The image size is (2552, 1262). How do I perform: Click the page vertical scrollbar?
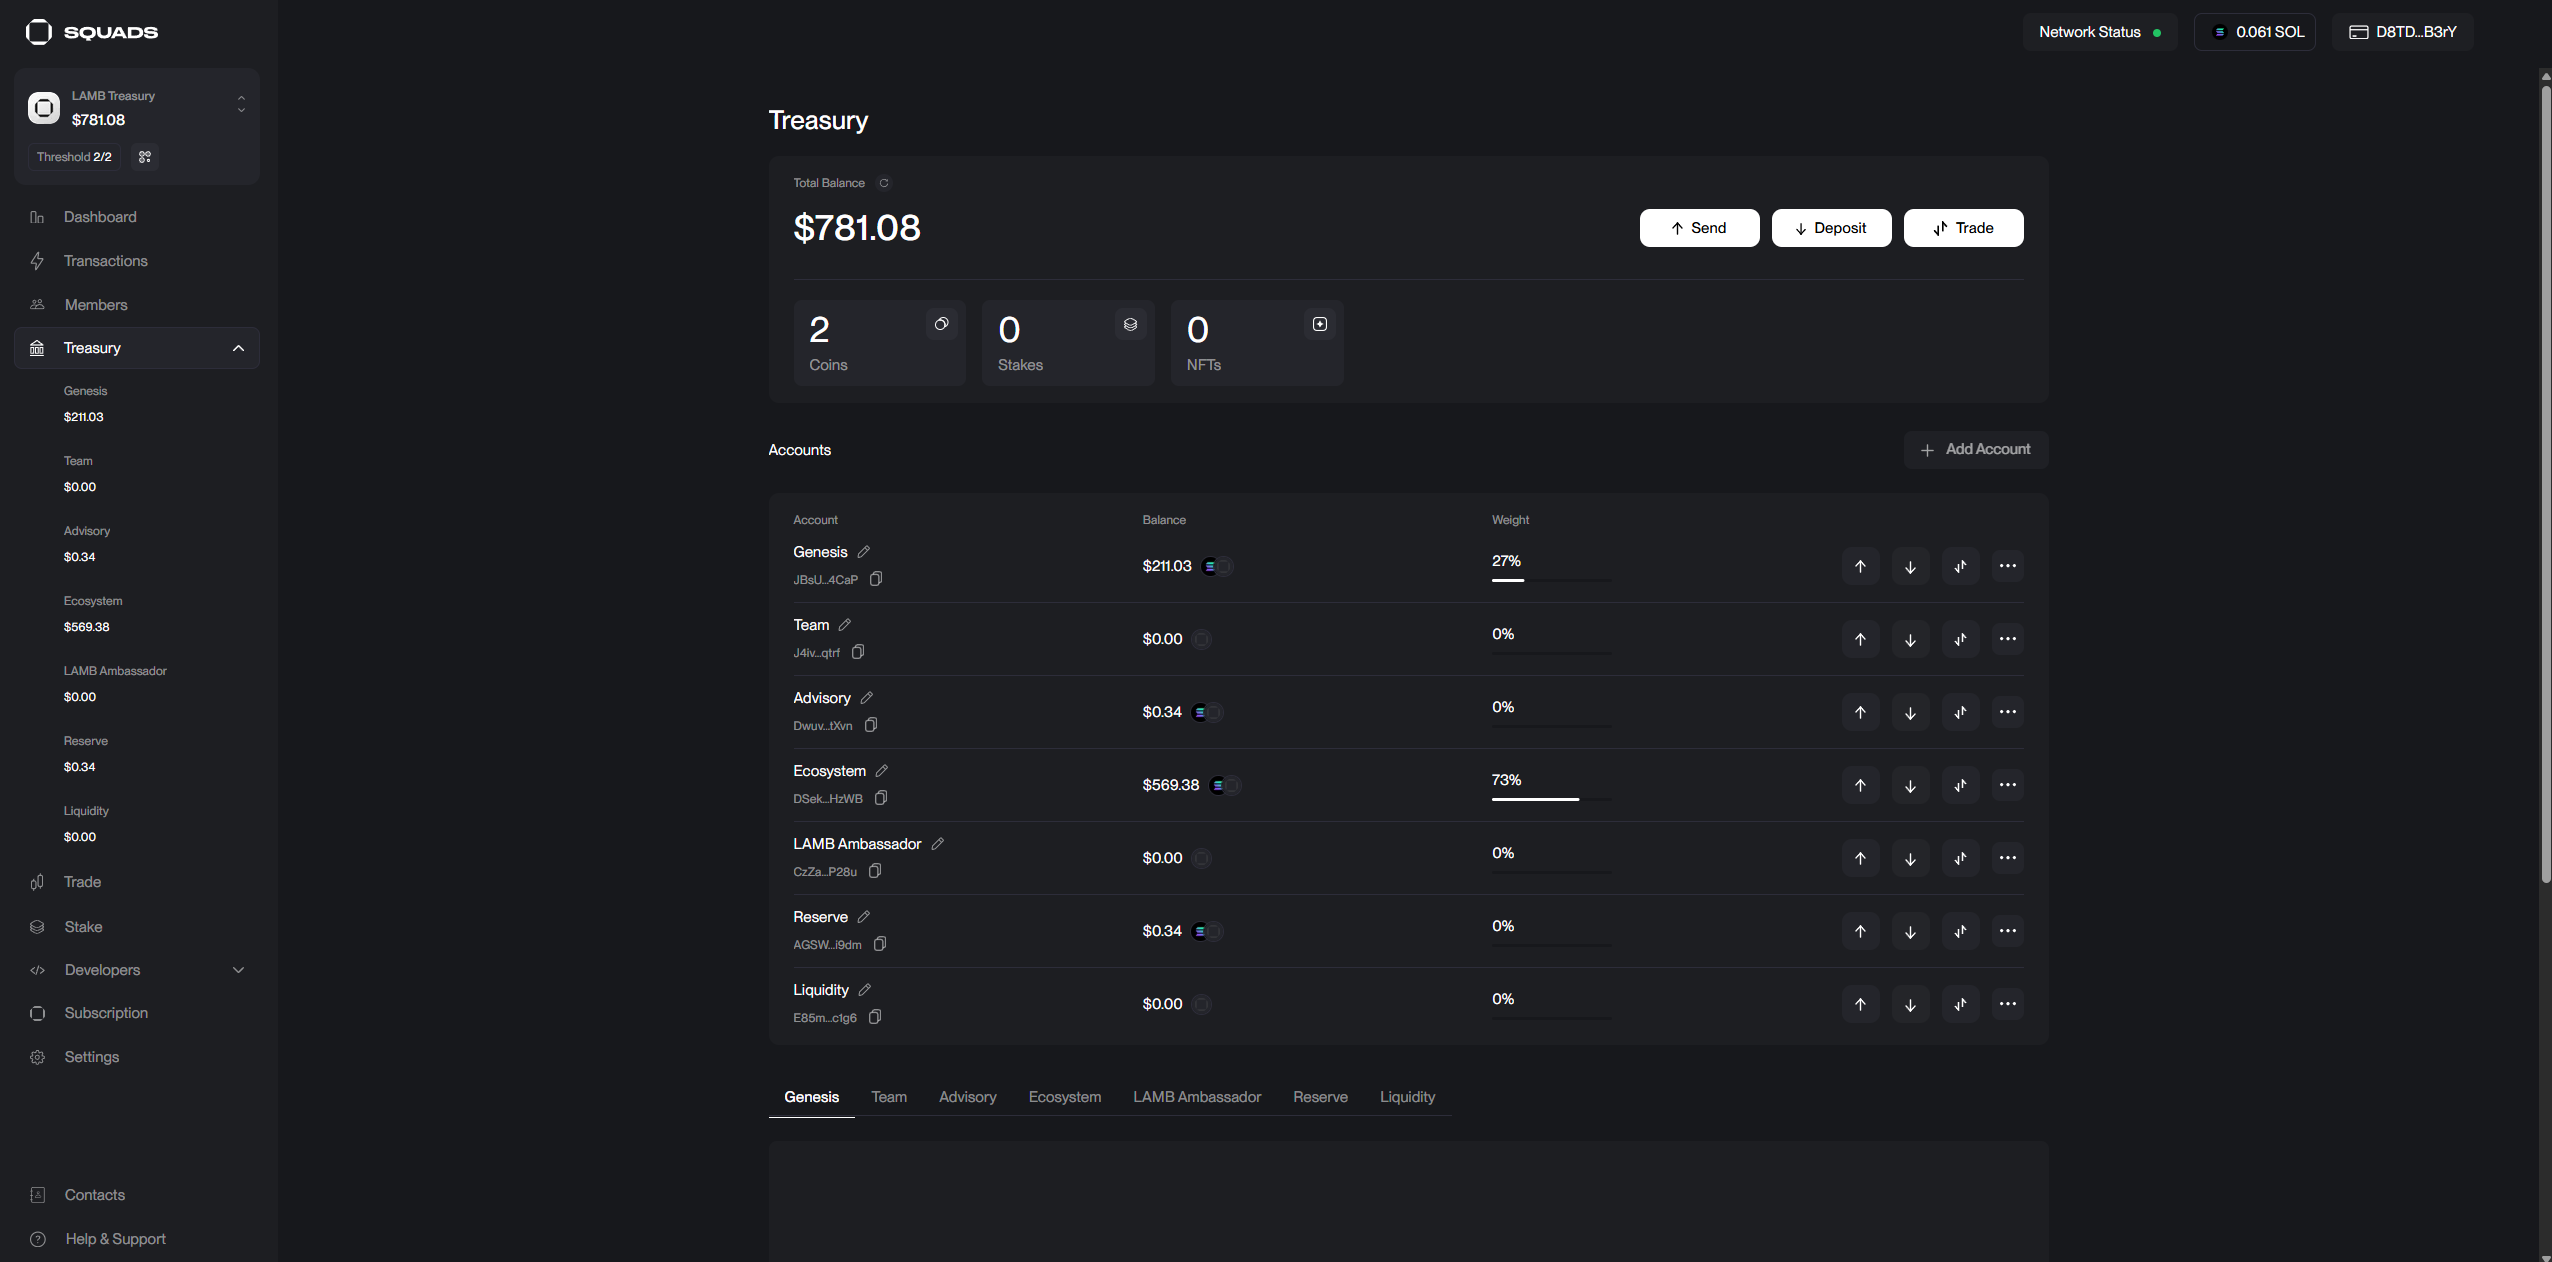[2546, 484]
